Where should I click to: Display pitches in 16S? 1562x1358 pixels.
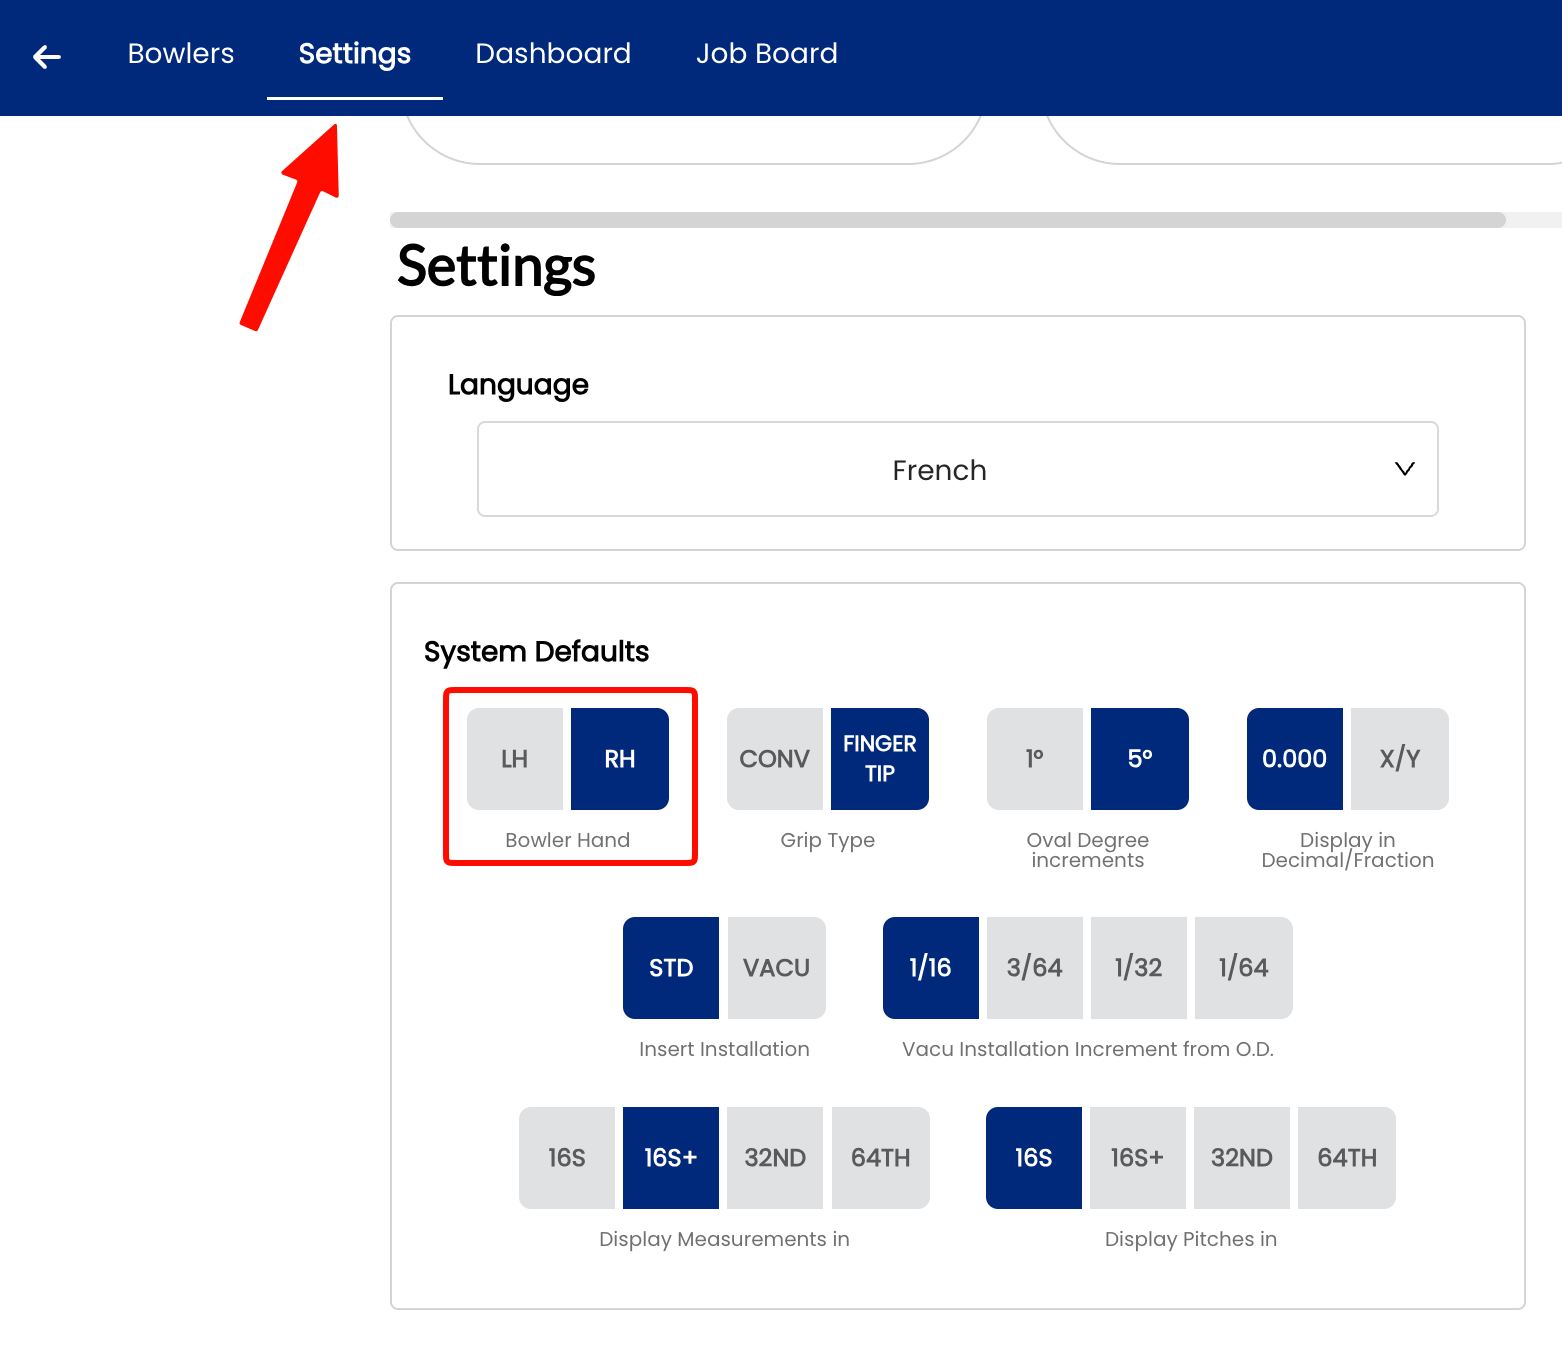1034,1158
